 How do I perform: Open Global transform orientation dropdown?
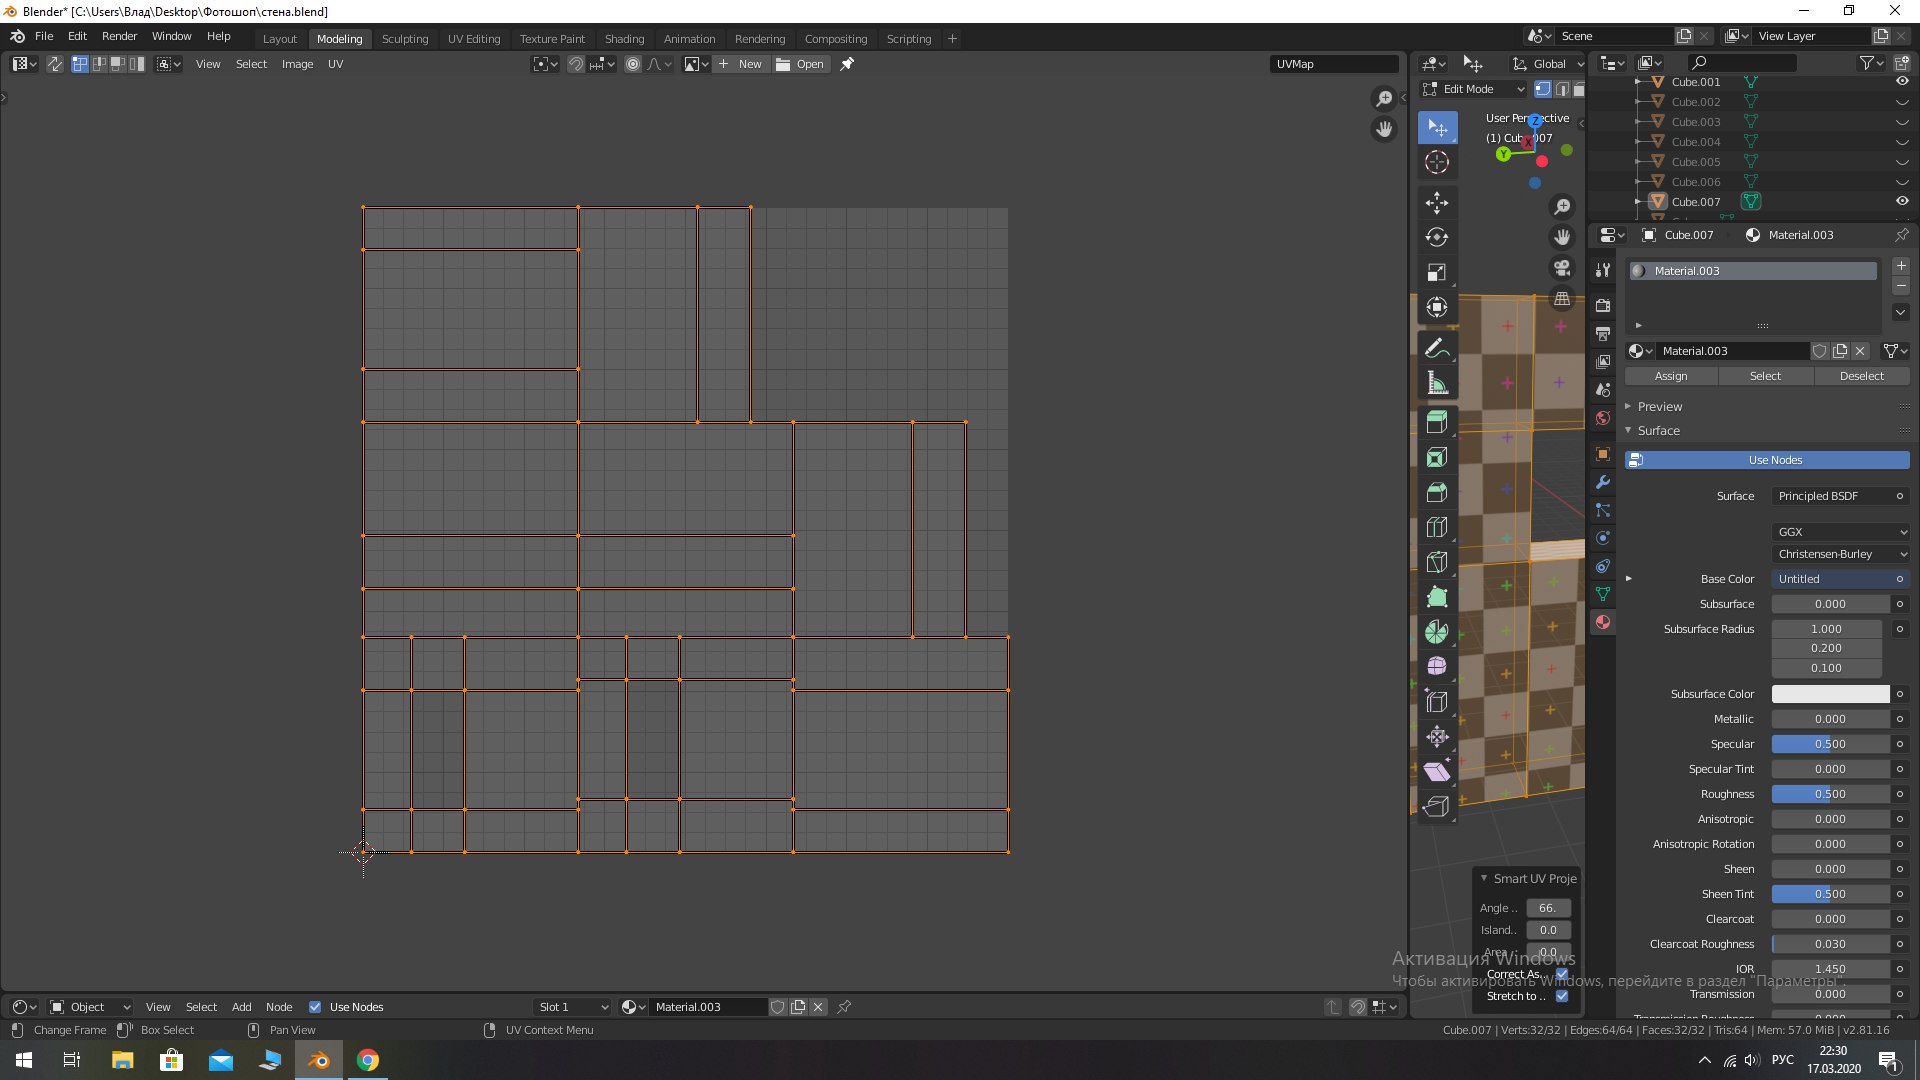click(1548, 64)
